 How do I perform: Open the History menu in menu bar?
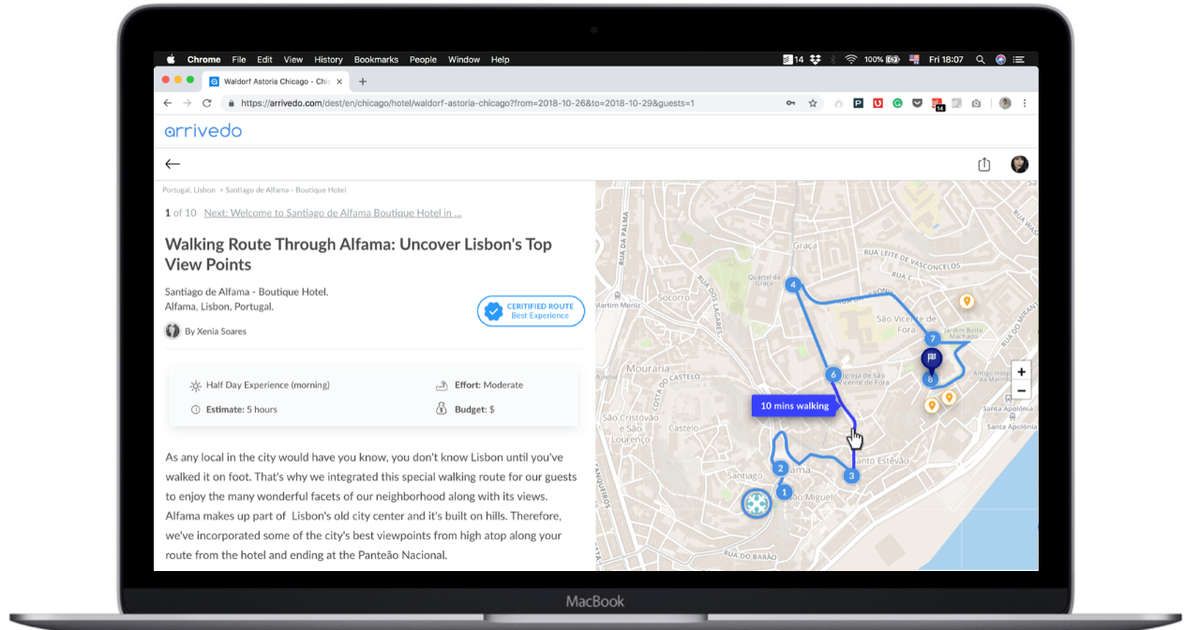coord(328,60)
